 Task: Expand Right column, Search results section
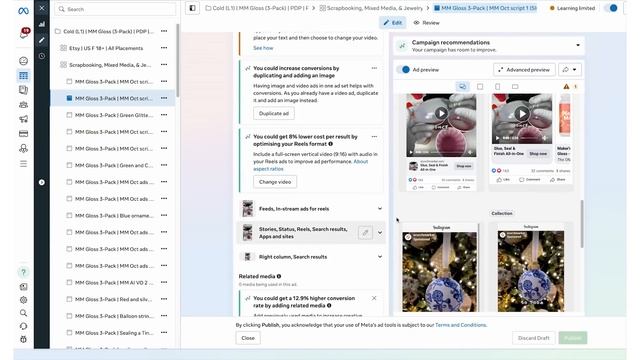(380, 257)
